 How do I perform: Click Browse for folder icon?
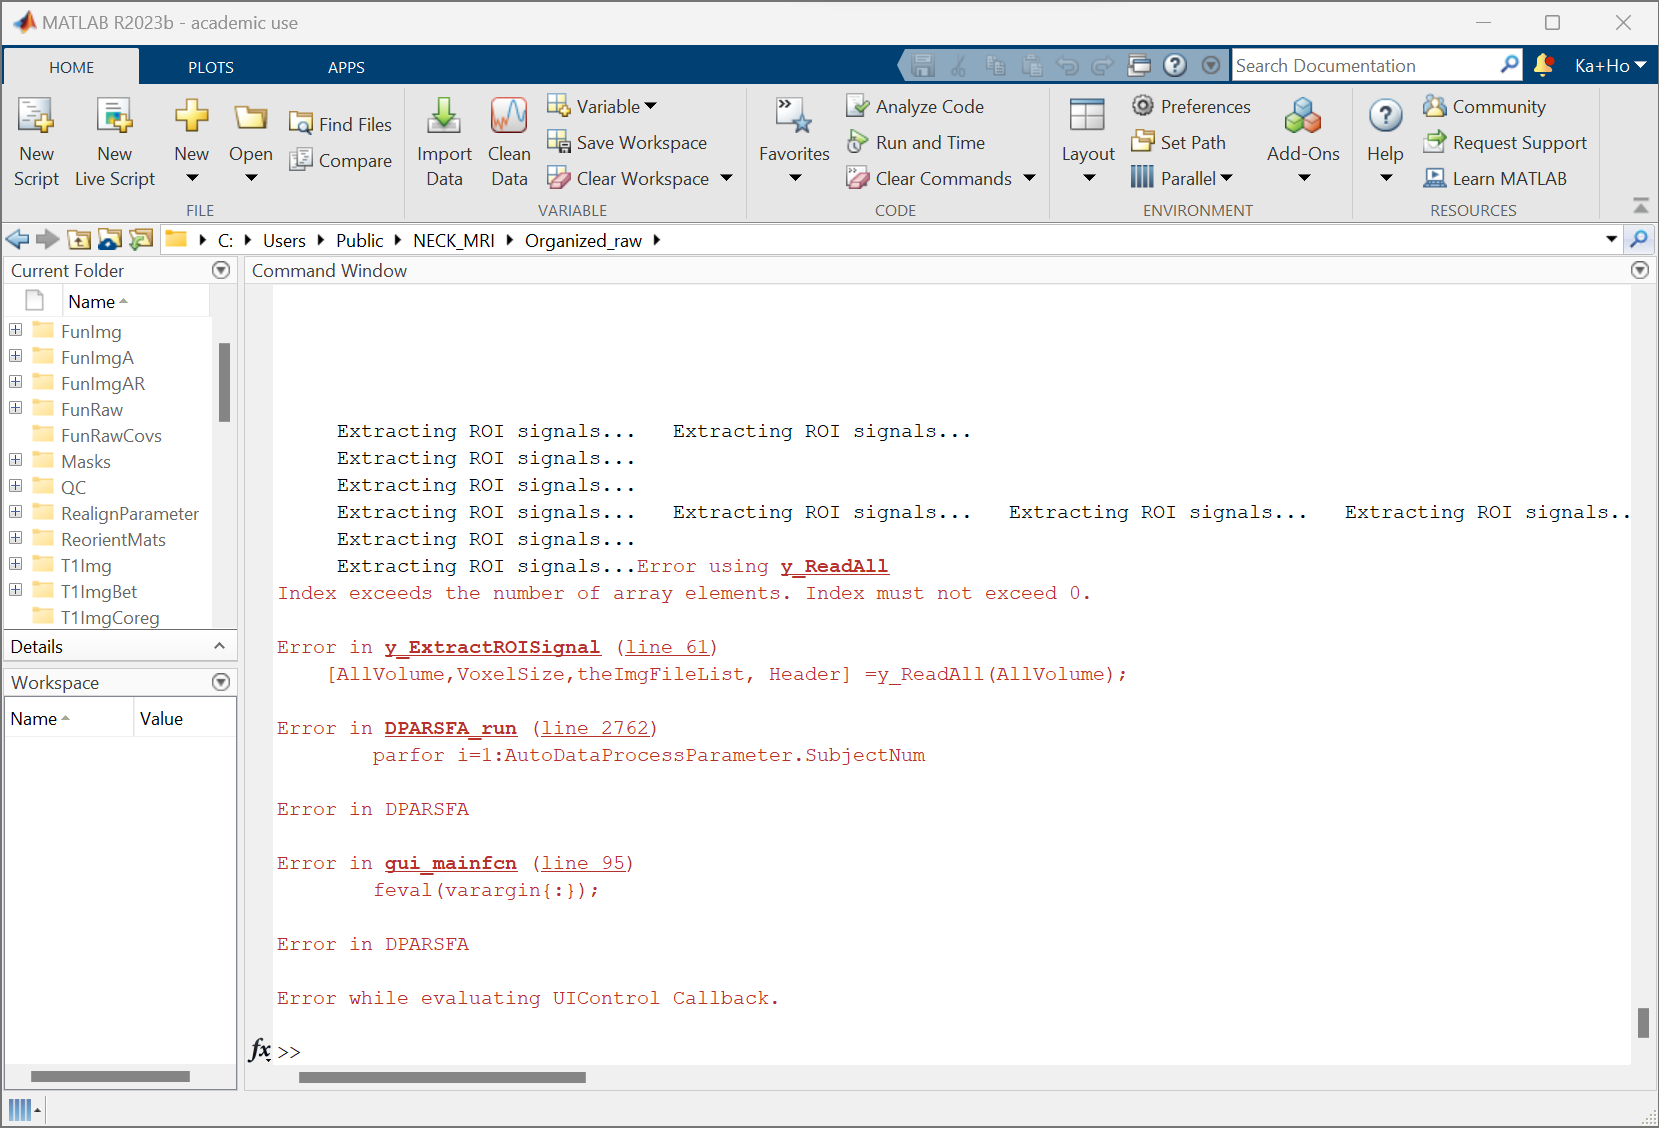click(x=110, y=239)
